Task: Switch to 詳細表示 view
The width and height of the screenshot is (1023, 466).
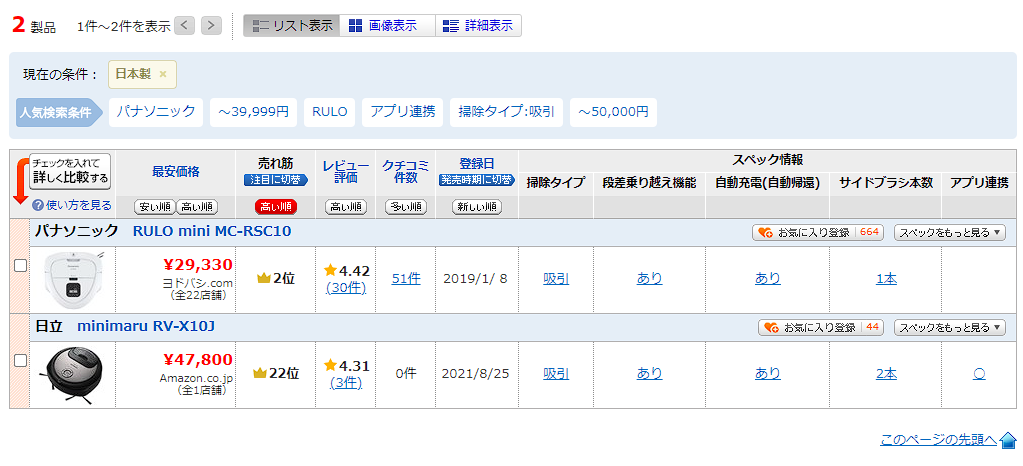Action: pyautogui.click(x=479, y=26)
